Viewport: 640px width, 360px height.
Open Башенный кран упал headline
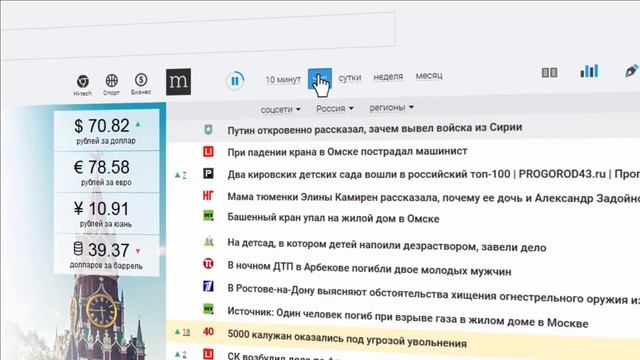tap(333, 218)
